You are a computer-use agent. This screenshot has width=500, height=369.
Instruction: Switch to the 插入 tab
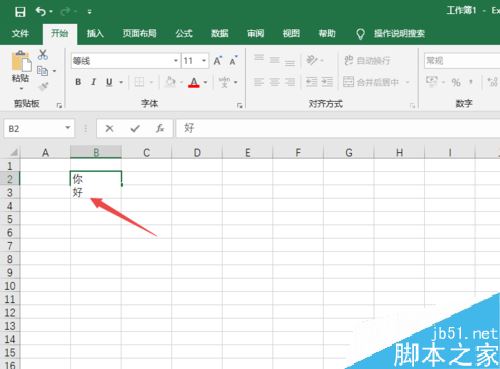tap(95, 33)
